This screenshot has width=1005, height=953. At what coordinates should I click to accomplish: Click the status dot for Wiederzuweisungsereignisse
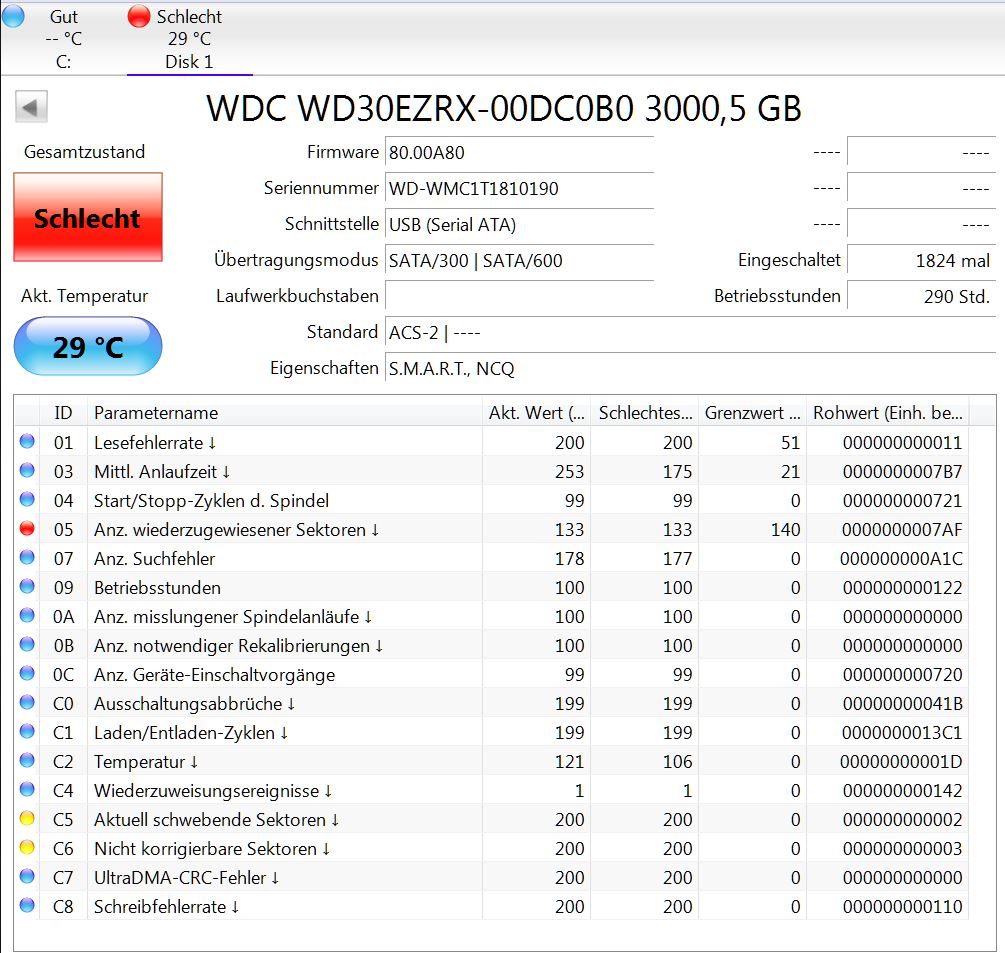tap(27, 790)
